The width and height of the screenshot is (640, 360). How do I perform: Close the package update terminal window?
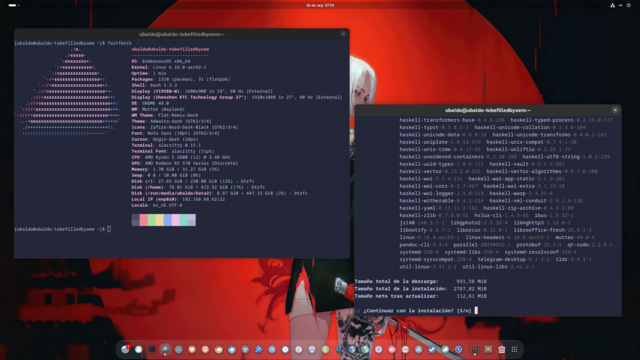click(x=615, y=110)
